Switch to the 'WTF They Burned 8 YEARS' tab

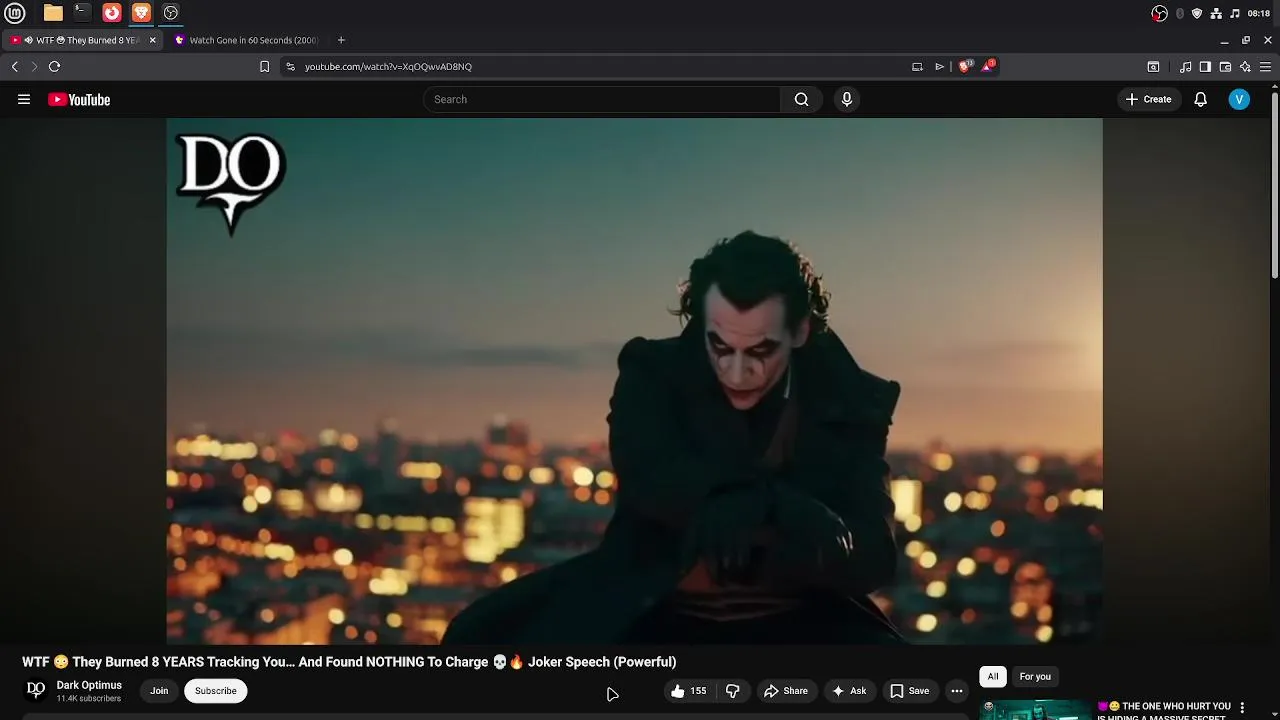(x=83, y=40)
